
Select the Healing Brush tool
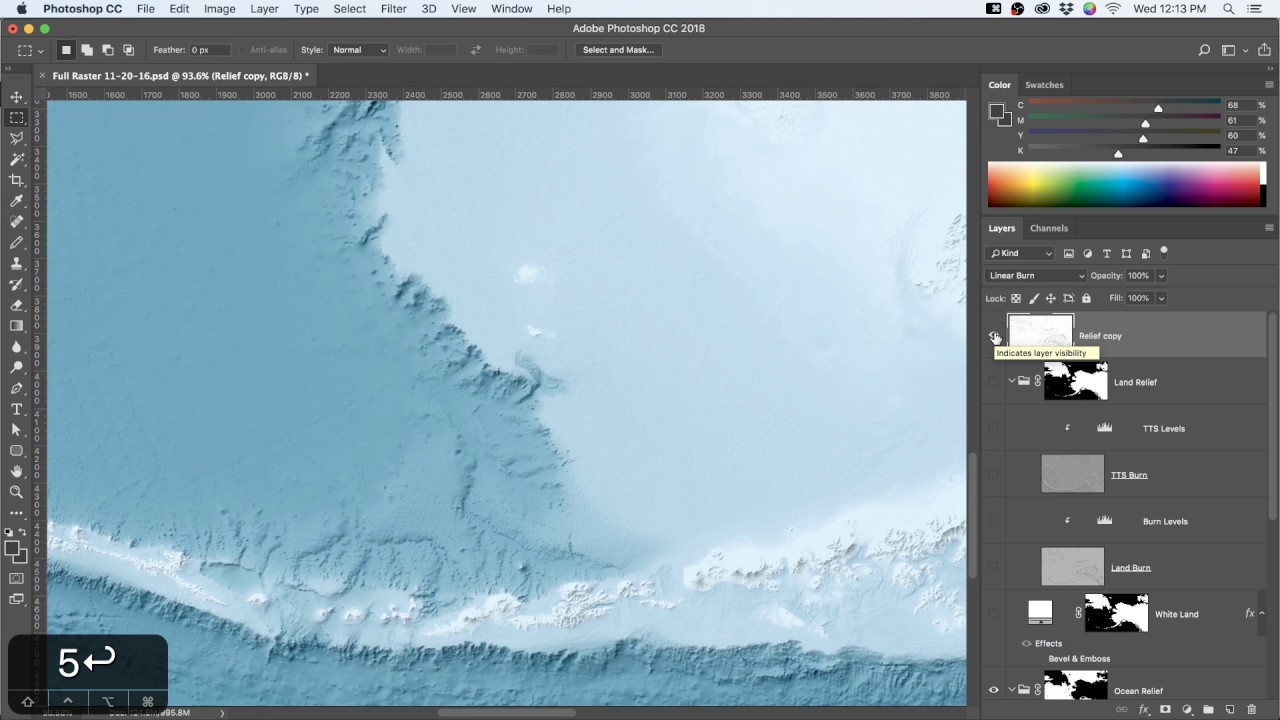point(16,222)
